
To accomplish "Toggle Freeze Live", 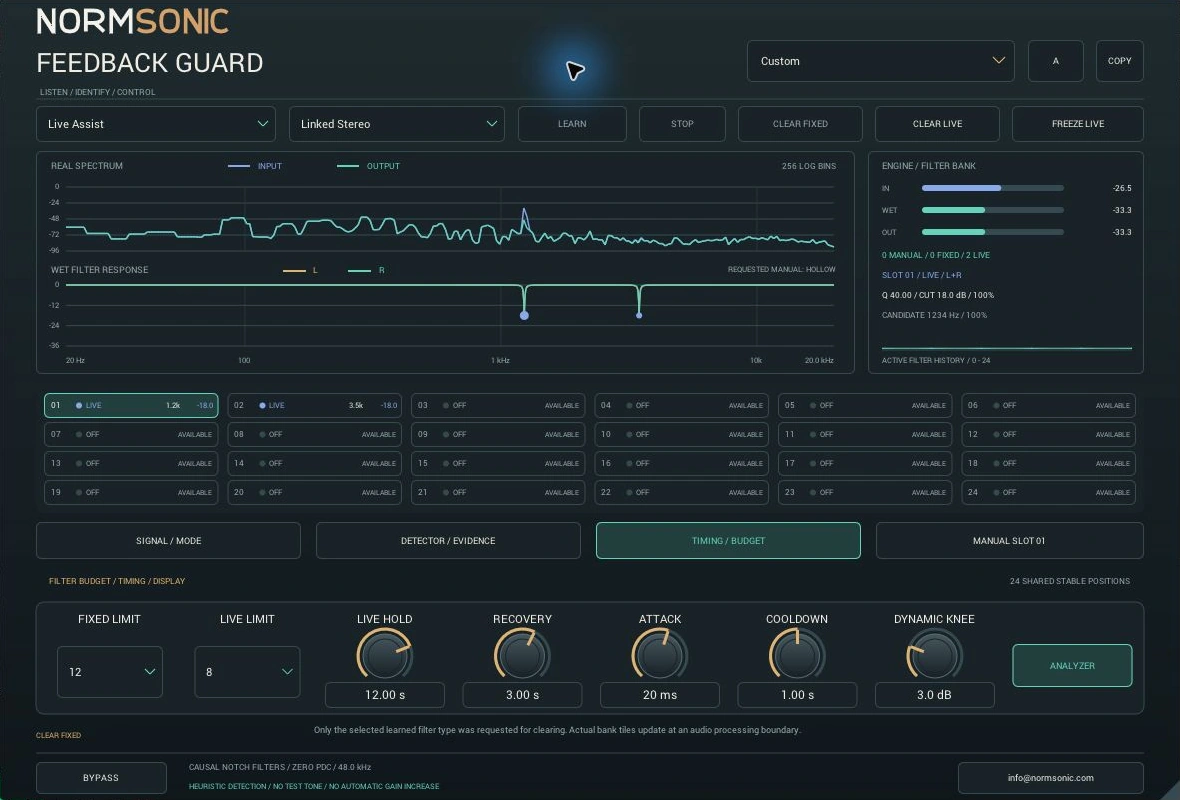I will [x=1078, y=123].
